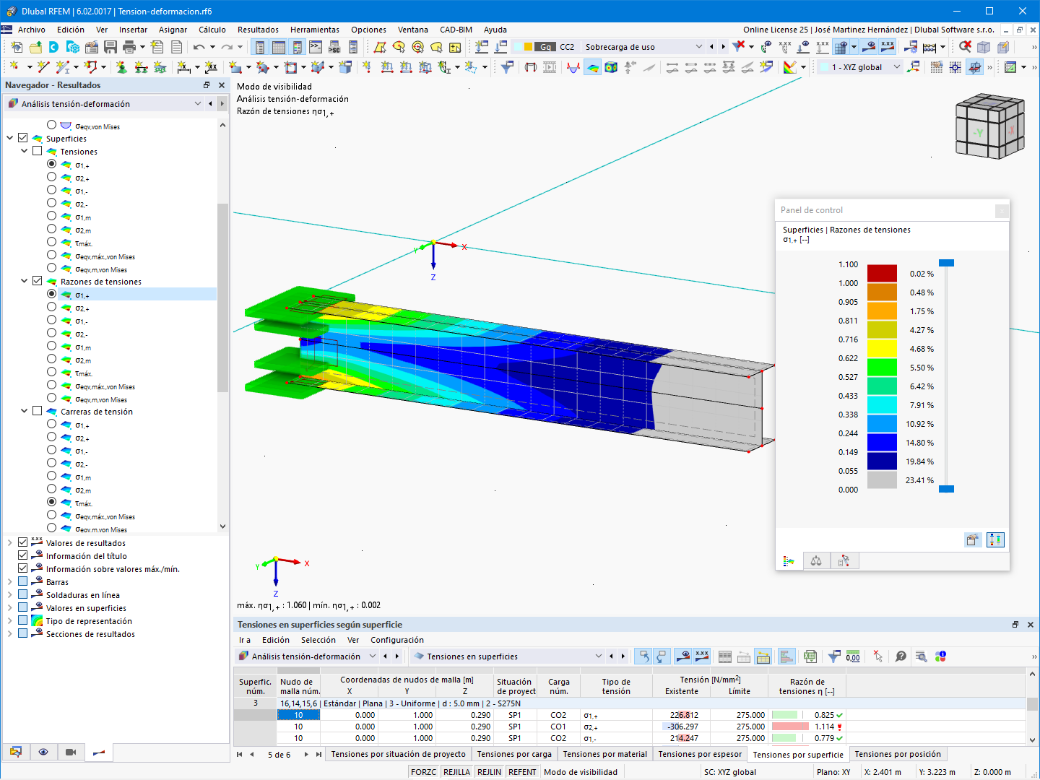Click the REJILLA status bar button
The height and width of the screenshot is (780, 1040).
(456, 772)
